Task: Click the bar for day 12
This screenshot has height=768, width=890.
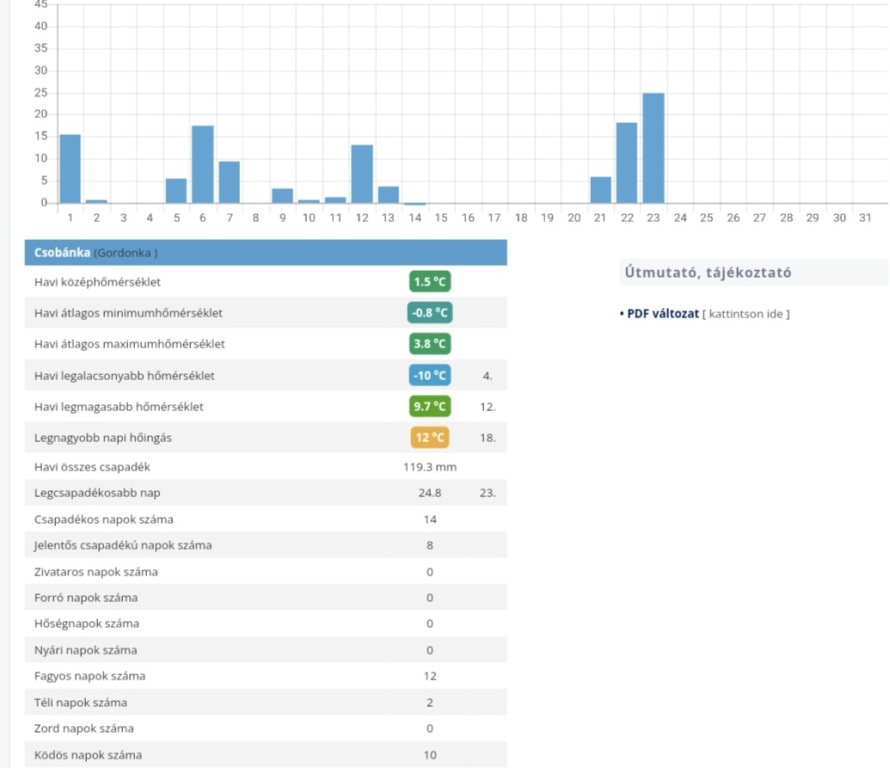Action: [362, 174]
